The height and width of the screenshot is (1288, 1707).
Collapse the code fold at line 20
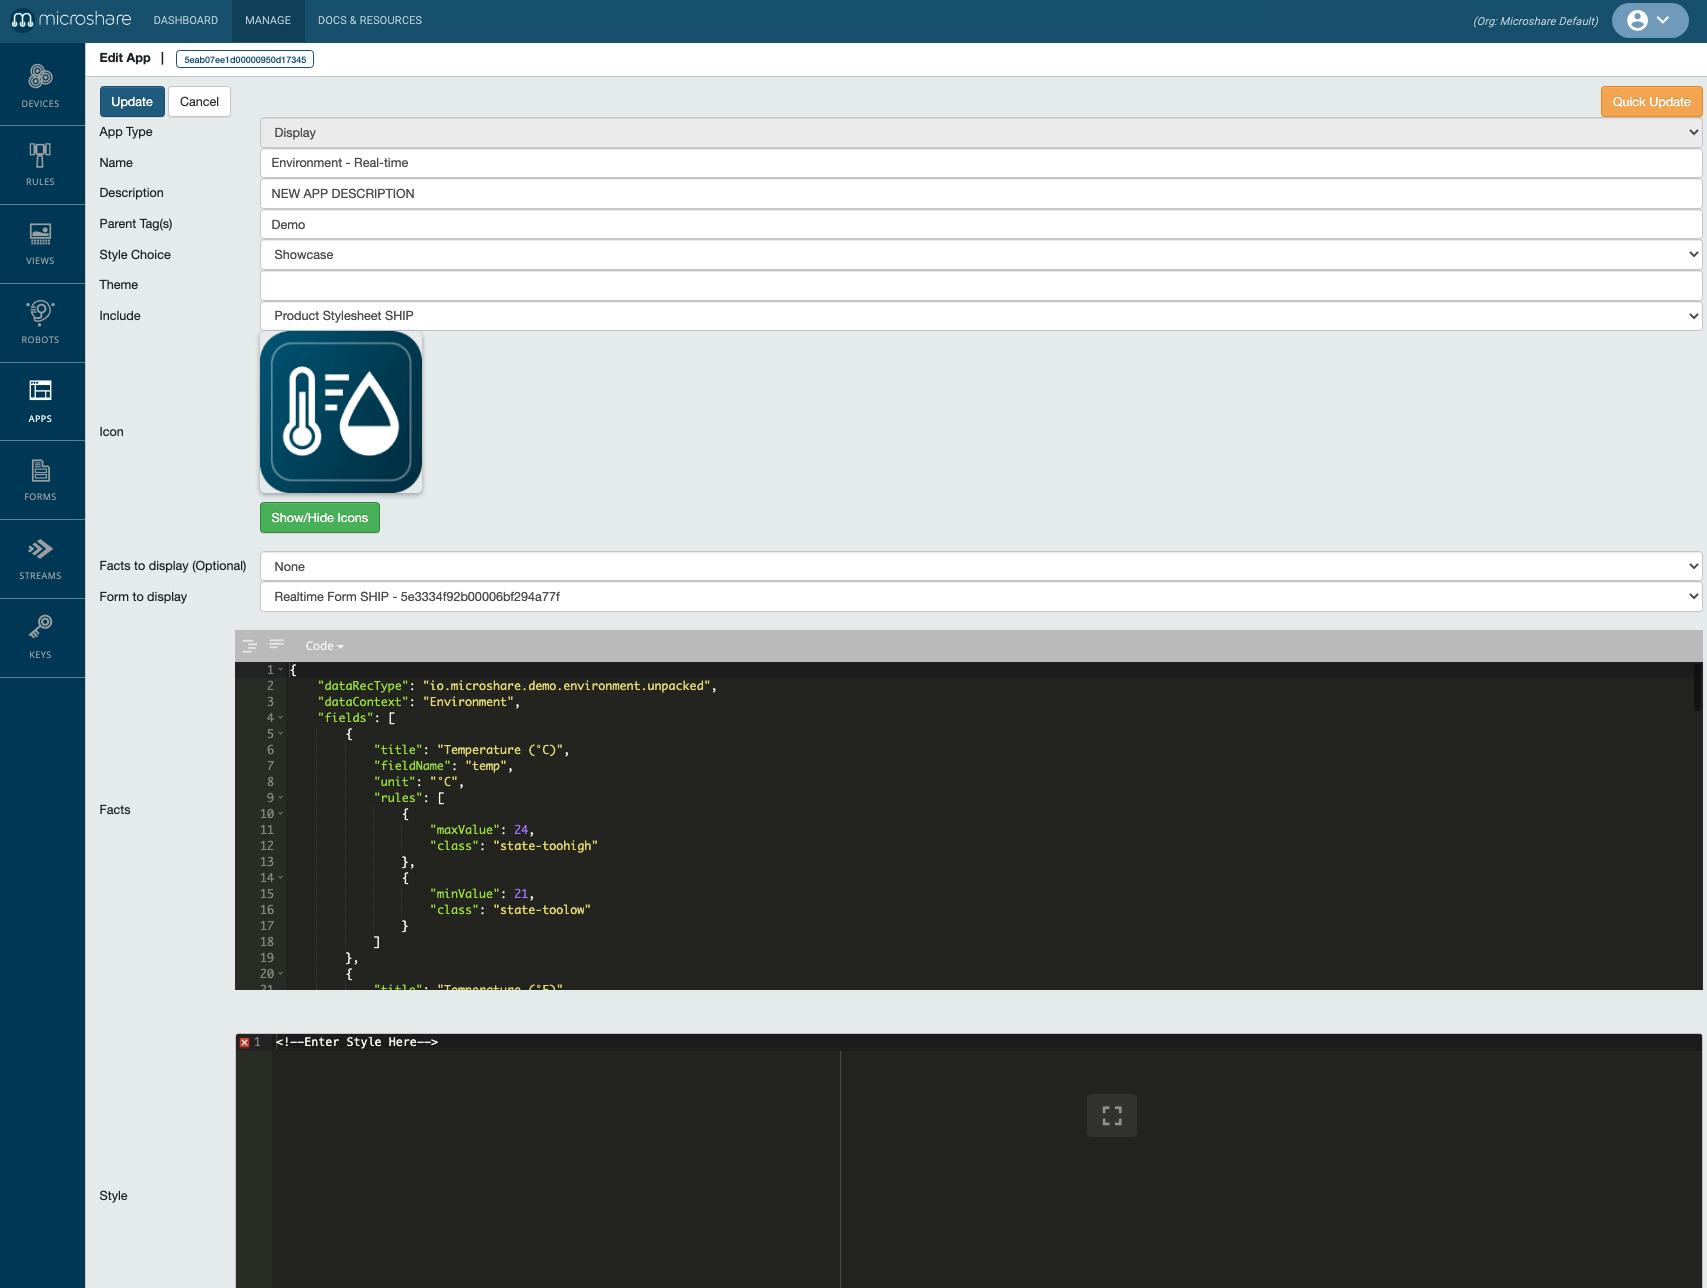click(281, 974)
